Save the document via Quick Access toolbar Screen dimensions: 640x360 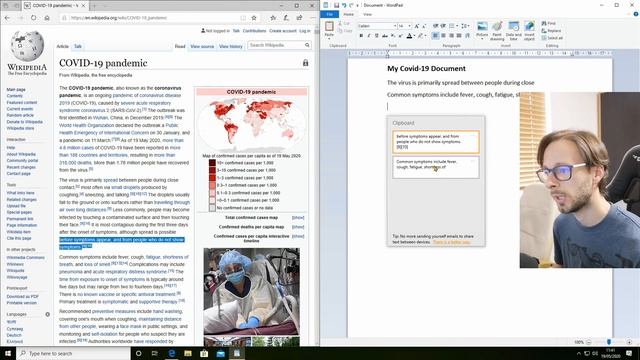[x=336, y=5]
